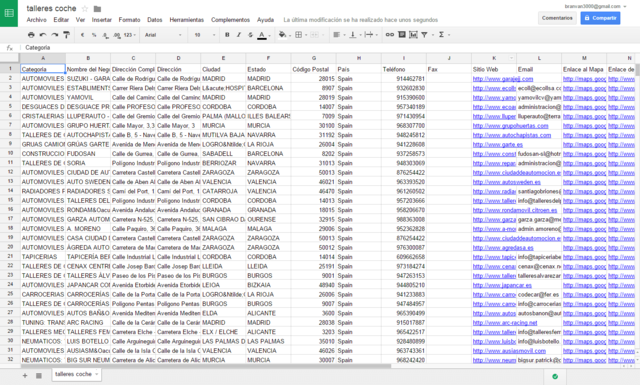Open the Google Sheets home icon
Image resolution: width=640 pixels, height=385 pixels.
9,13
